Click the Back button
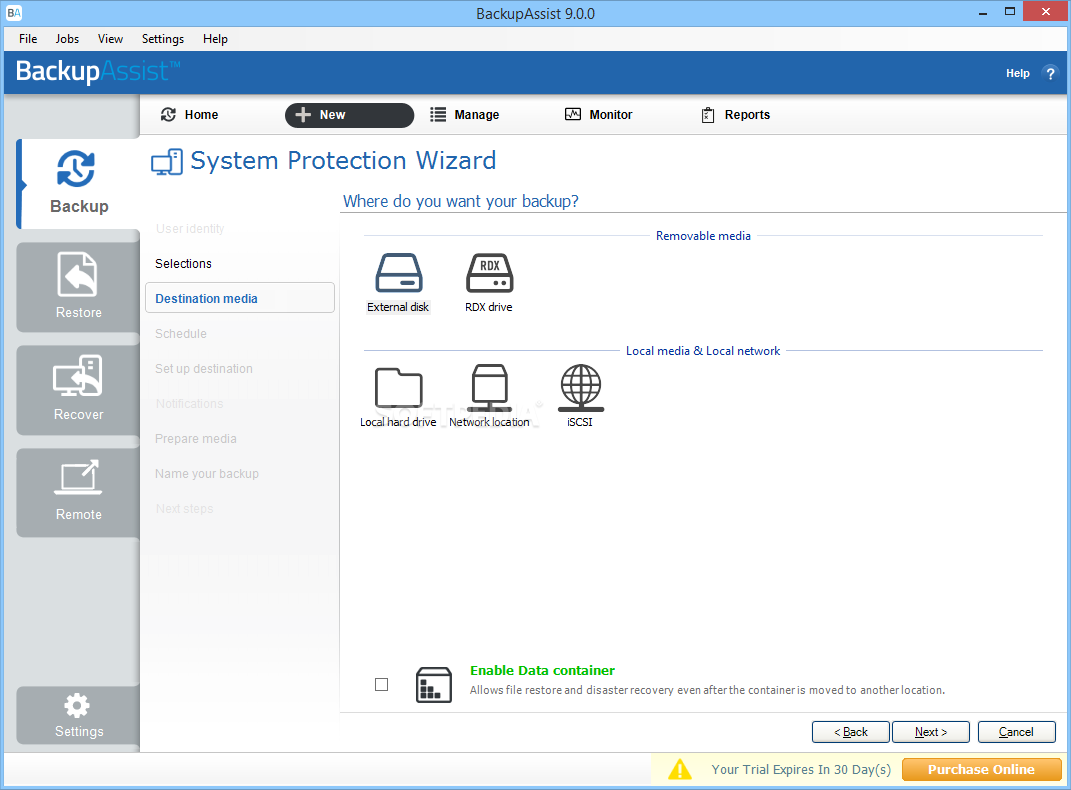This screenshot has height=790, width=1071. [x=850, y=732]
